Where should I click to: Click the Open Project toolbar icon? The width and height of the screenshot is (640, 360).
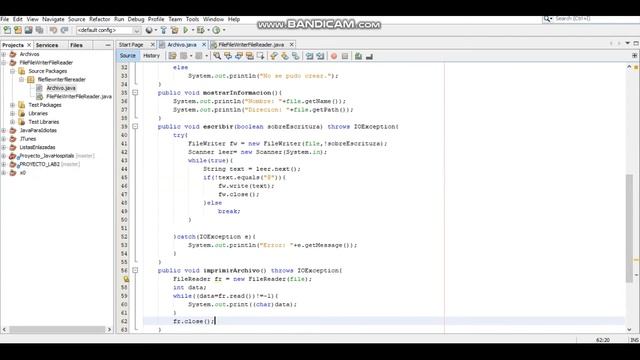click(28, 30)
